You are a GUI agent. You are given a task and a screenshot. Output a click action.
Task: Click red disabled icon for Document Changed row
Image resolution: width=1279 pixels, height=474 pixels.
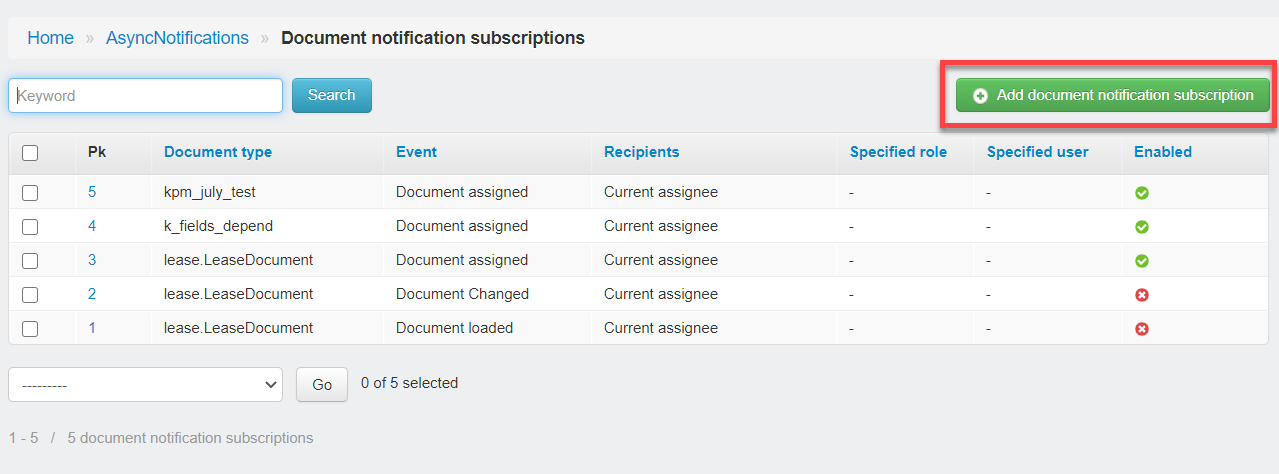click(x=1142, y=295)
